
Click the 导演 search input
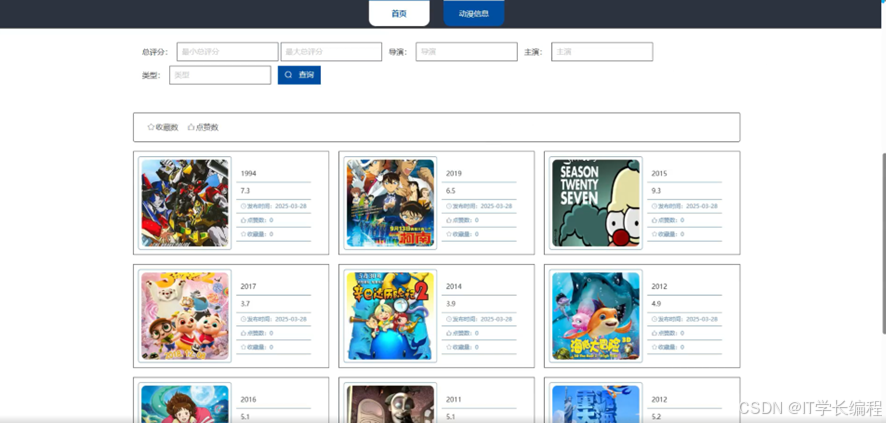pyautogui.click(x=466, y=51)
